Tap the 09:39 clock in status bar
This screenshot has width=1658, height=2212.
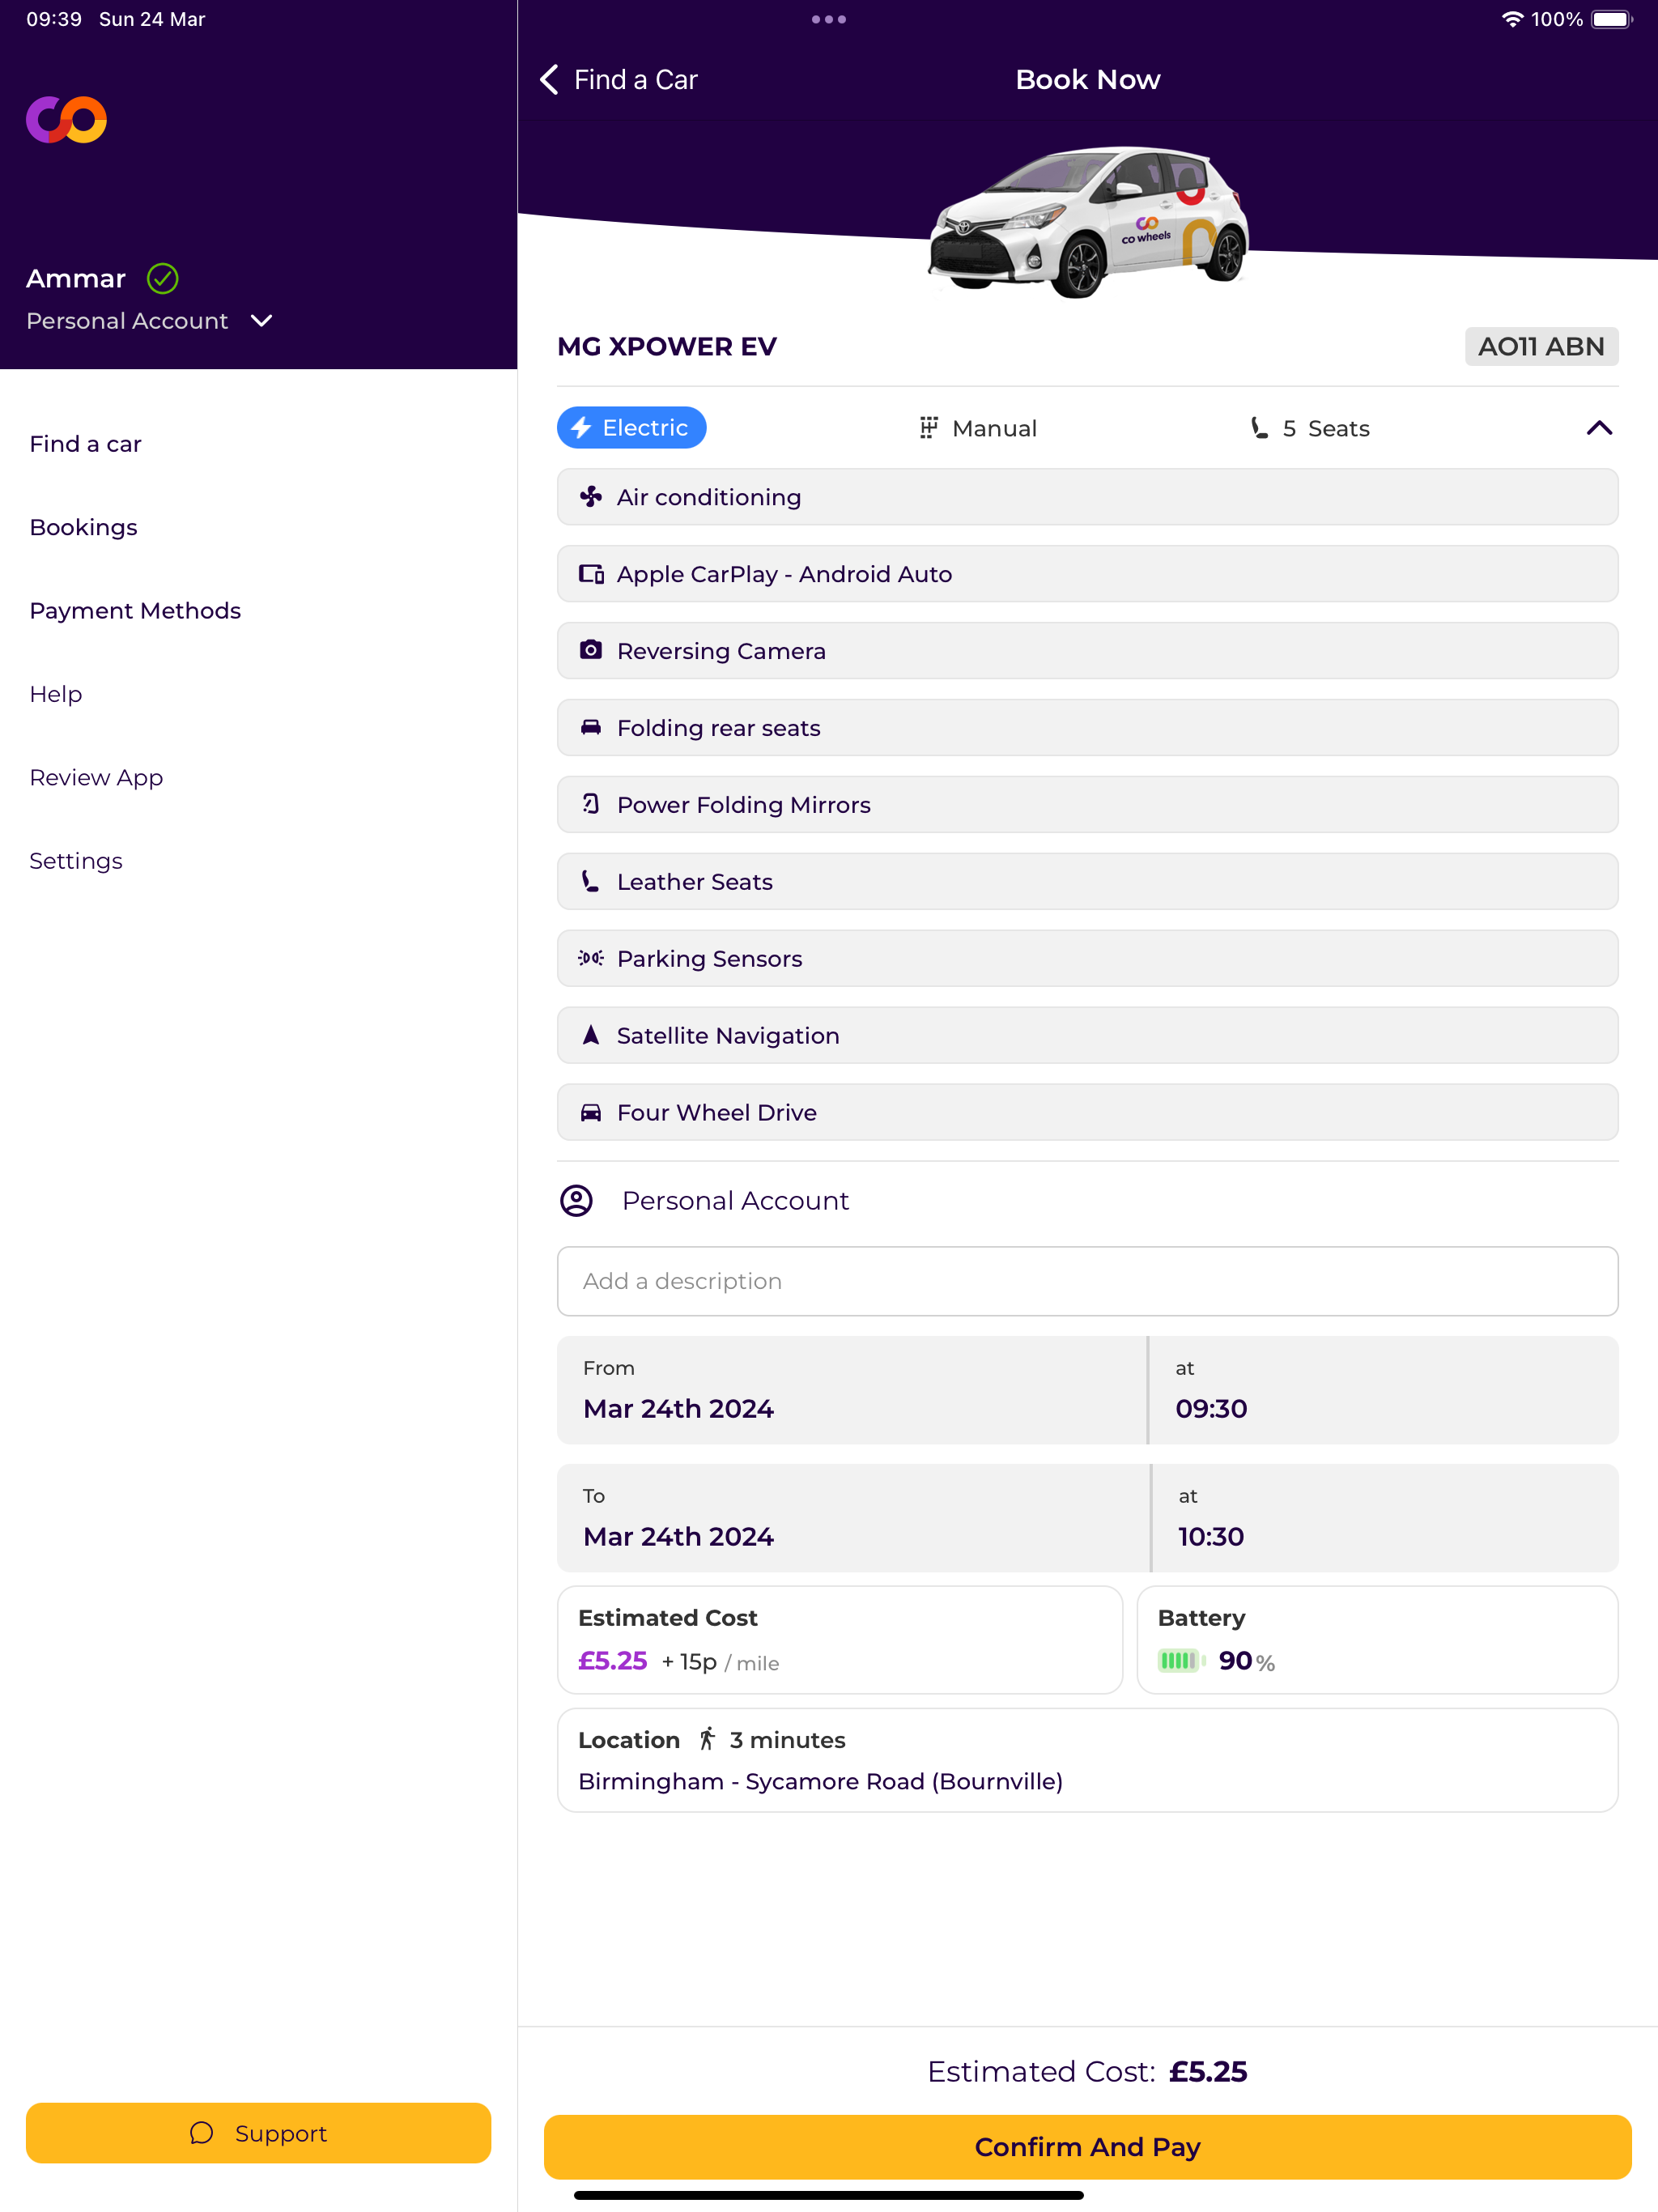[54, 19]
